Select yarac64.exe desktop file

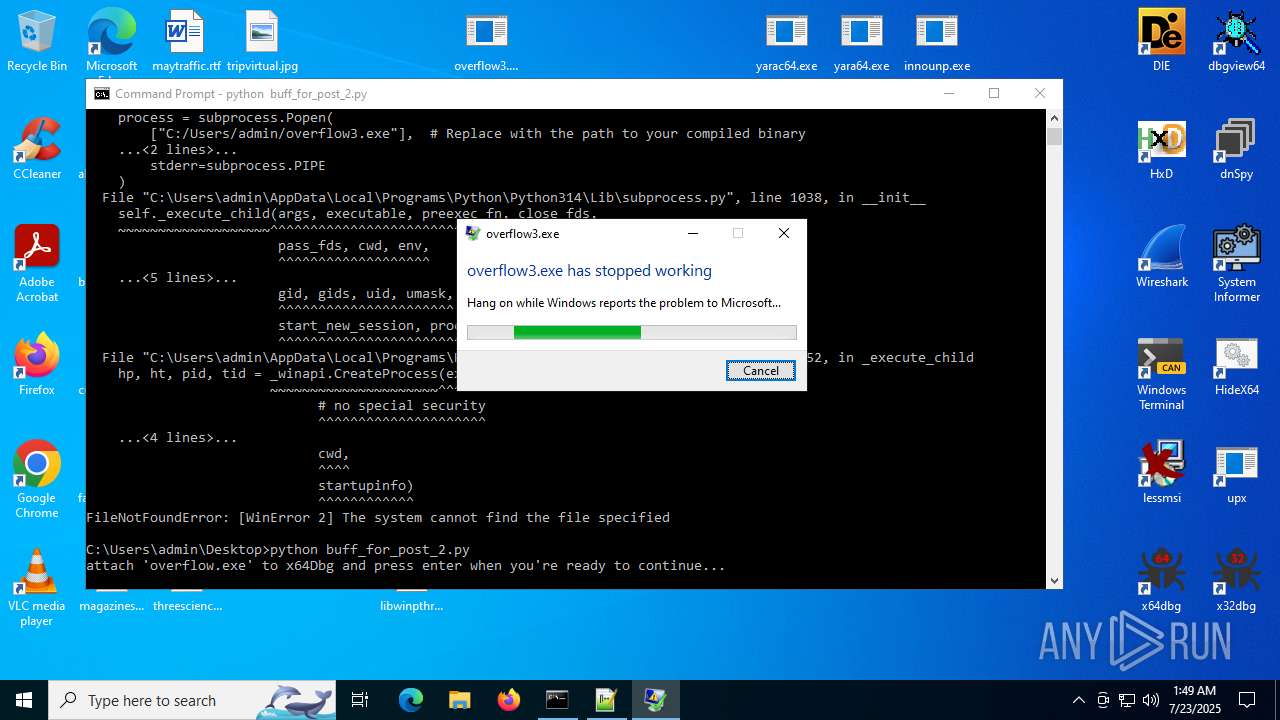786,41
